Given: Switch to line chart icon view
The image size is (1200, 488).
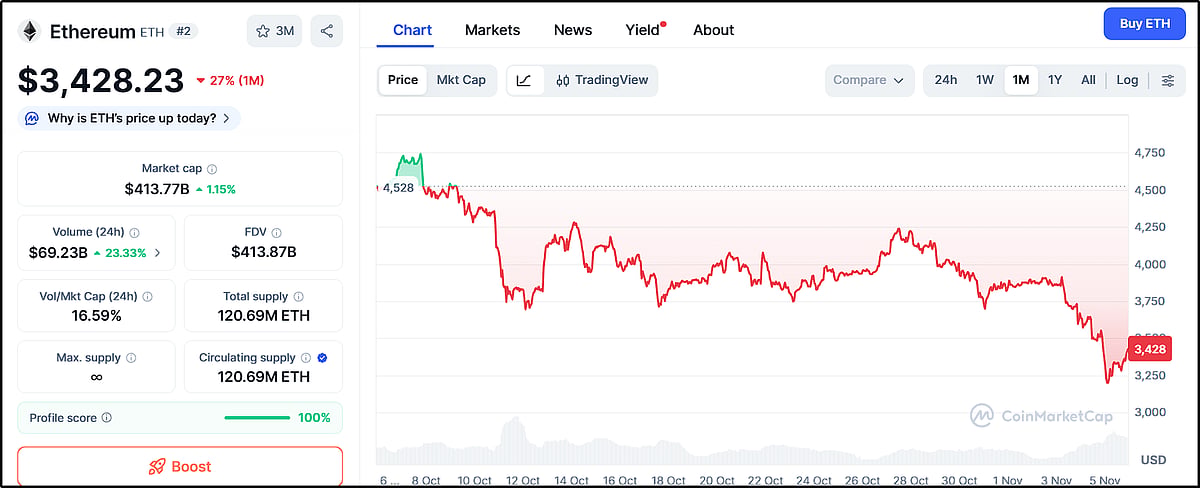Looking at the screenshot, I should click(x=525, y=80).
